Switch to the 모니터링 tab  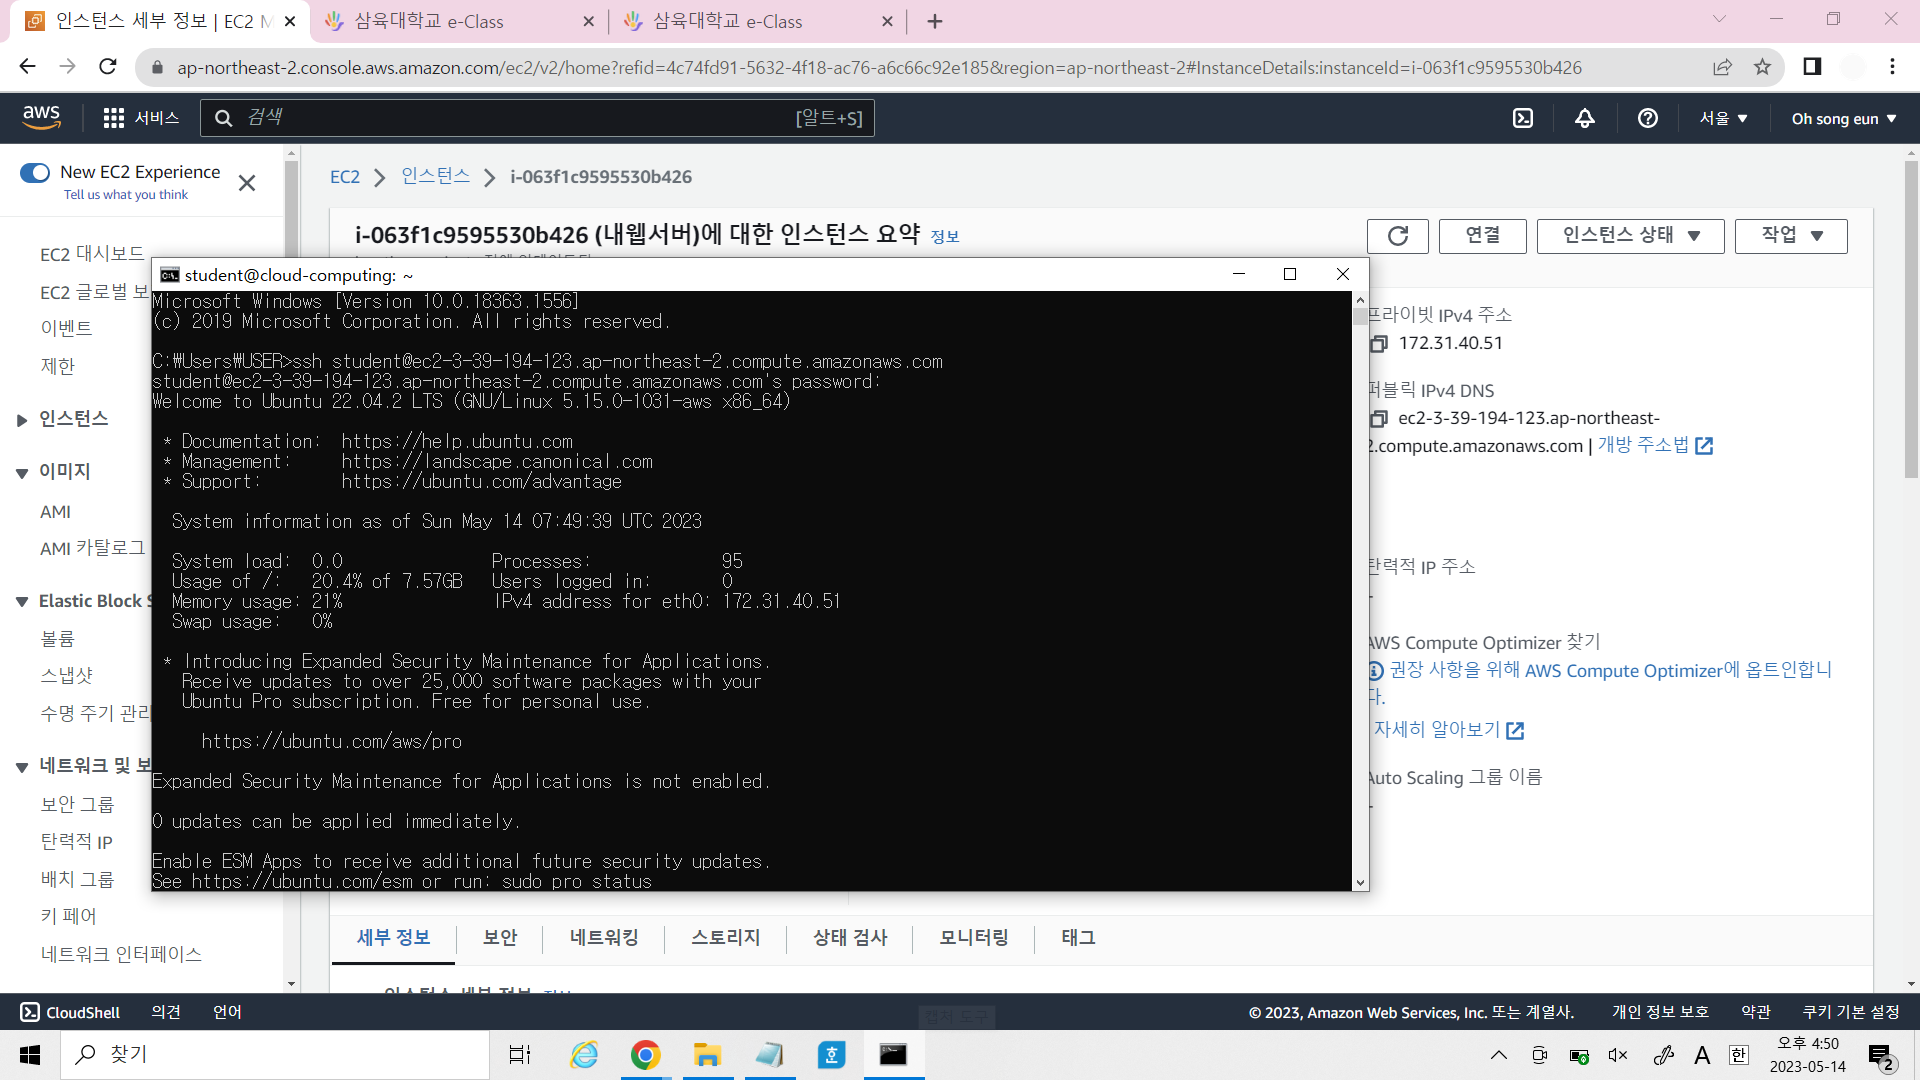(973, 938)
